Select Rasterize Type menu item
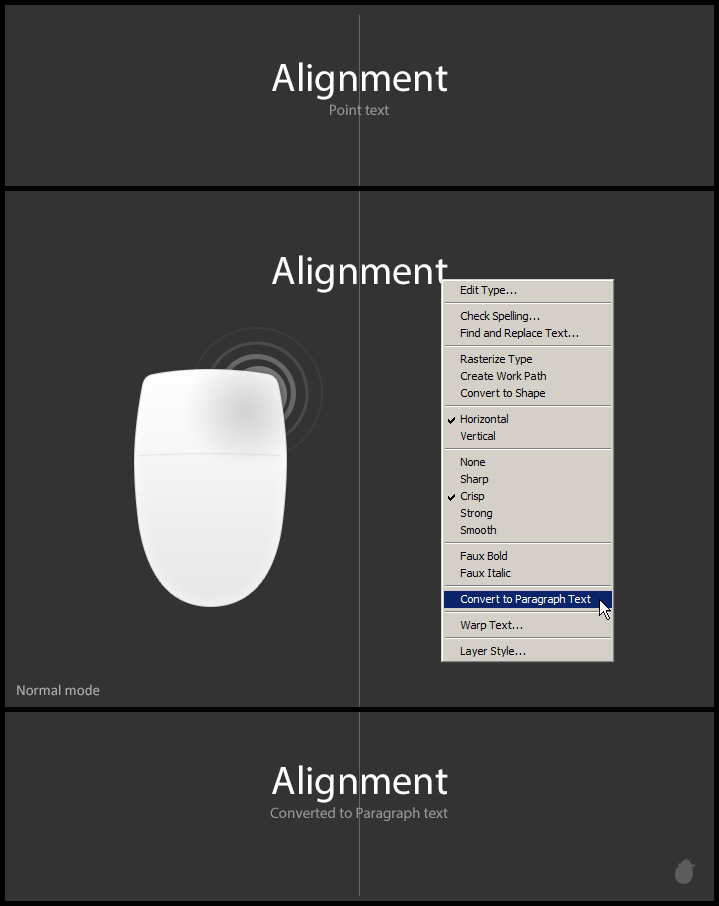Viewport: 719px width, 906px height. coord(496,359)
